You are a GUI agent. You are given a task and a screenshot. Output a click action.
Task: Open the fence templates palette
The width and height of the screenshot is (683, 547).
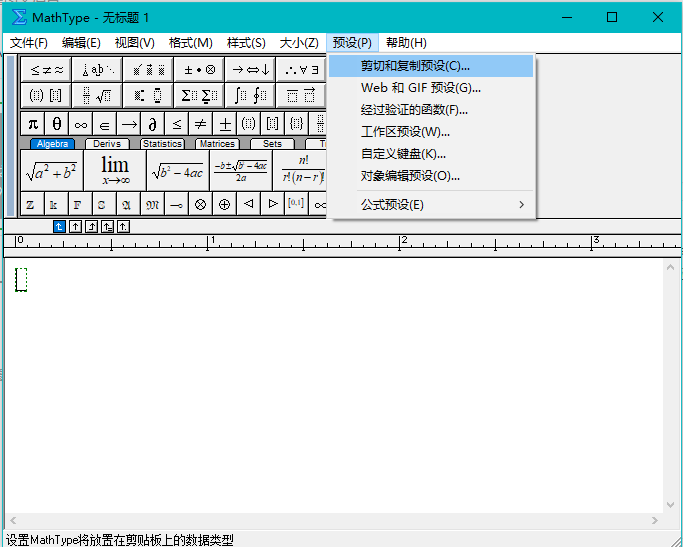46,95
